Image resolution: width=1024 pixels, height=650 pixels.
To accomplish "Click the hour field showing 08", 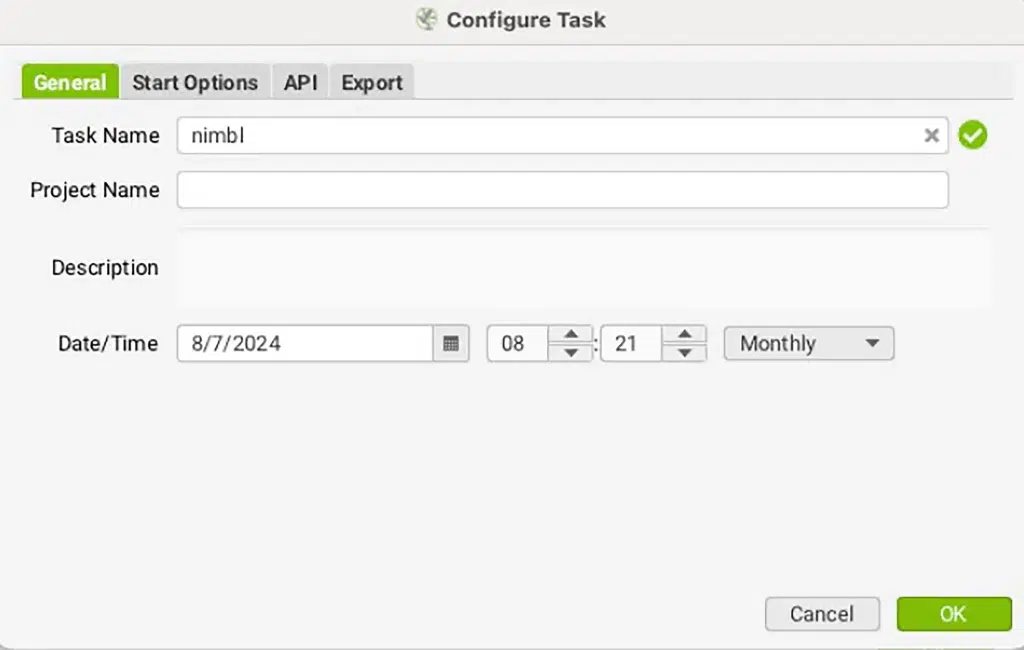I will click(517, 344).
